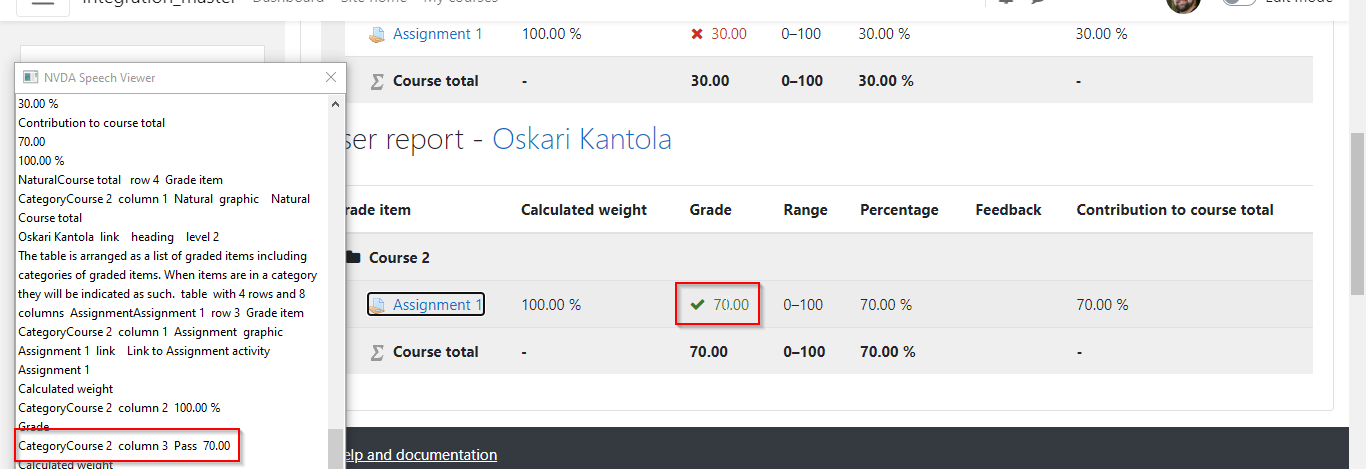Viewport: 1366px width, 469px height.
Task: Open Oskari Kantola profile link in heading
Action: pos(582,139)
